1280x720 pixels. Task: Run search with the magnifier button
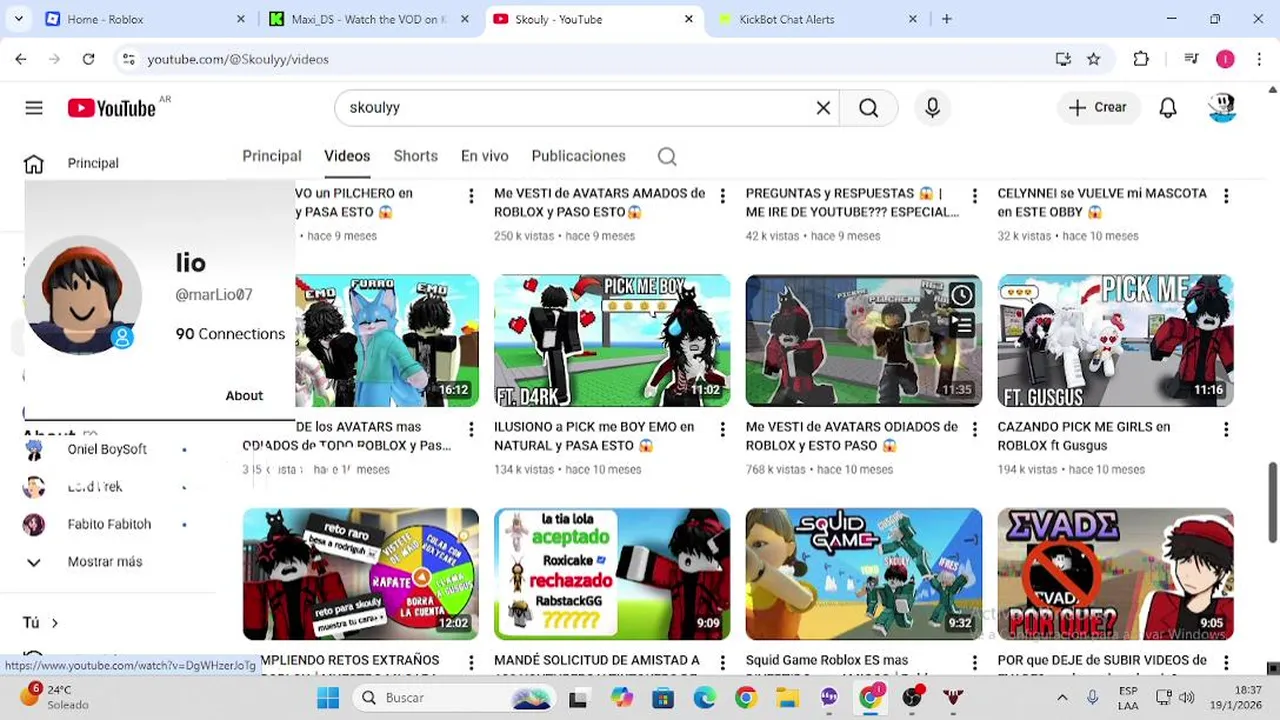click(x=868, y=108)
